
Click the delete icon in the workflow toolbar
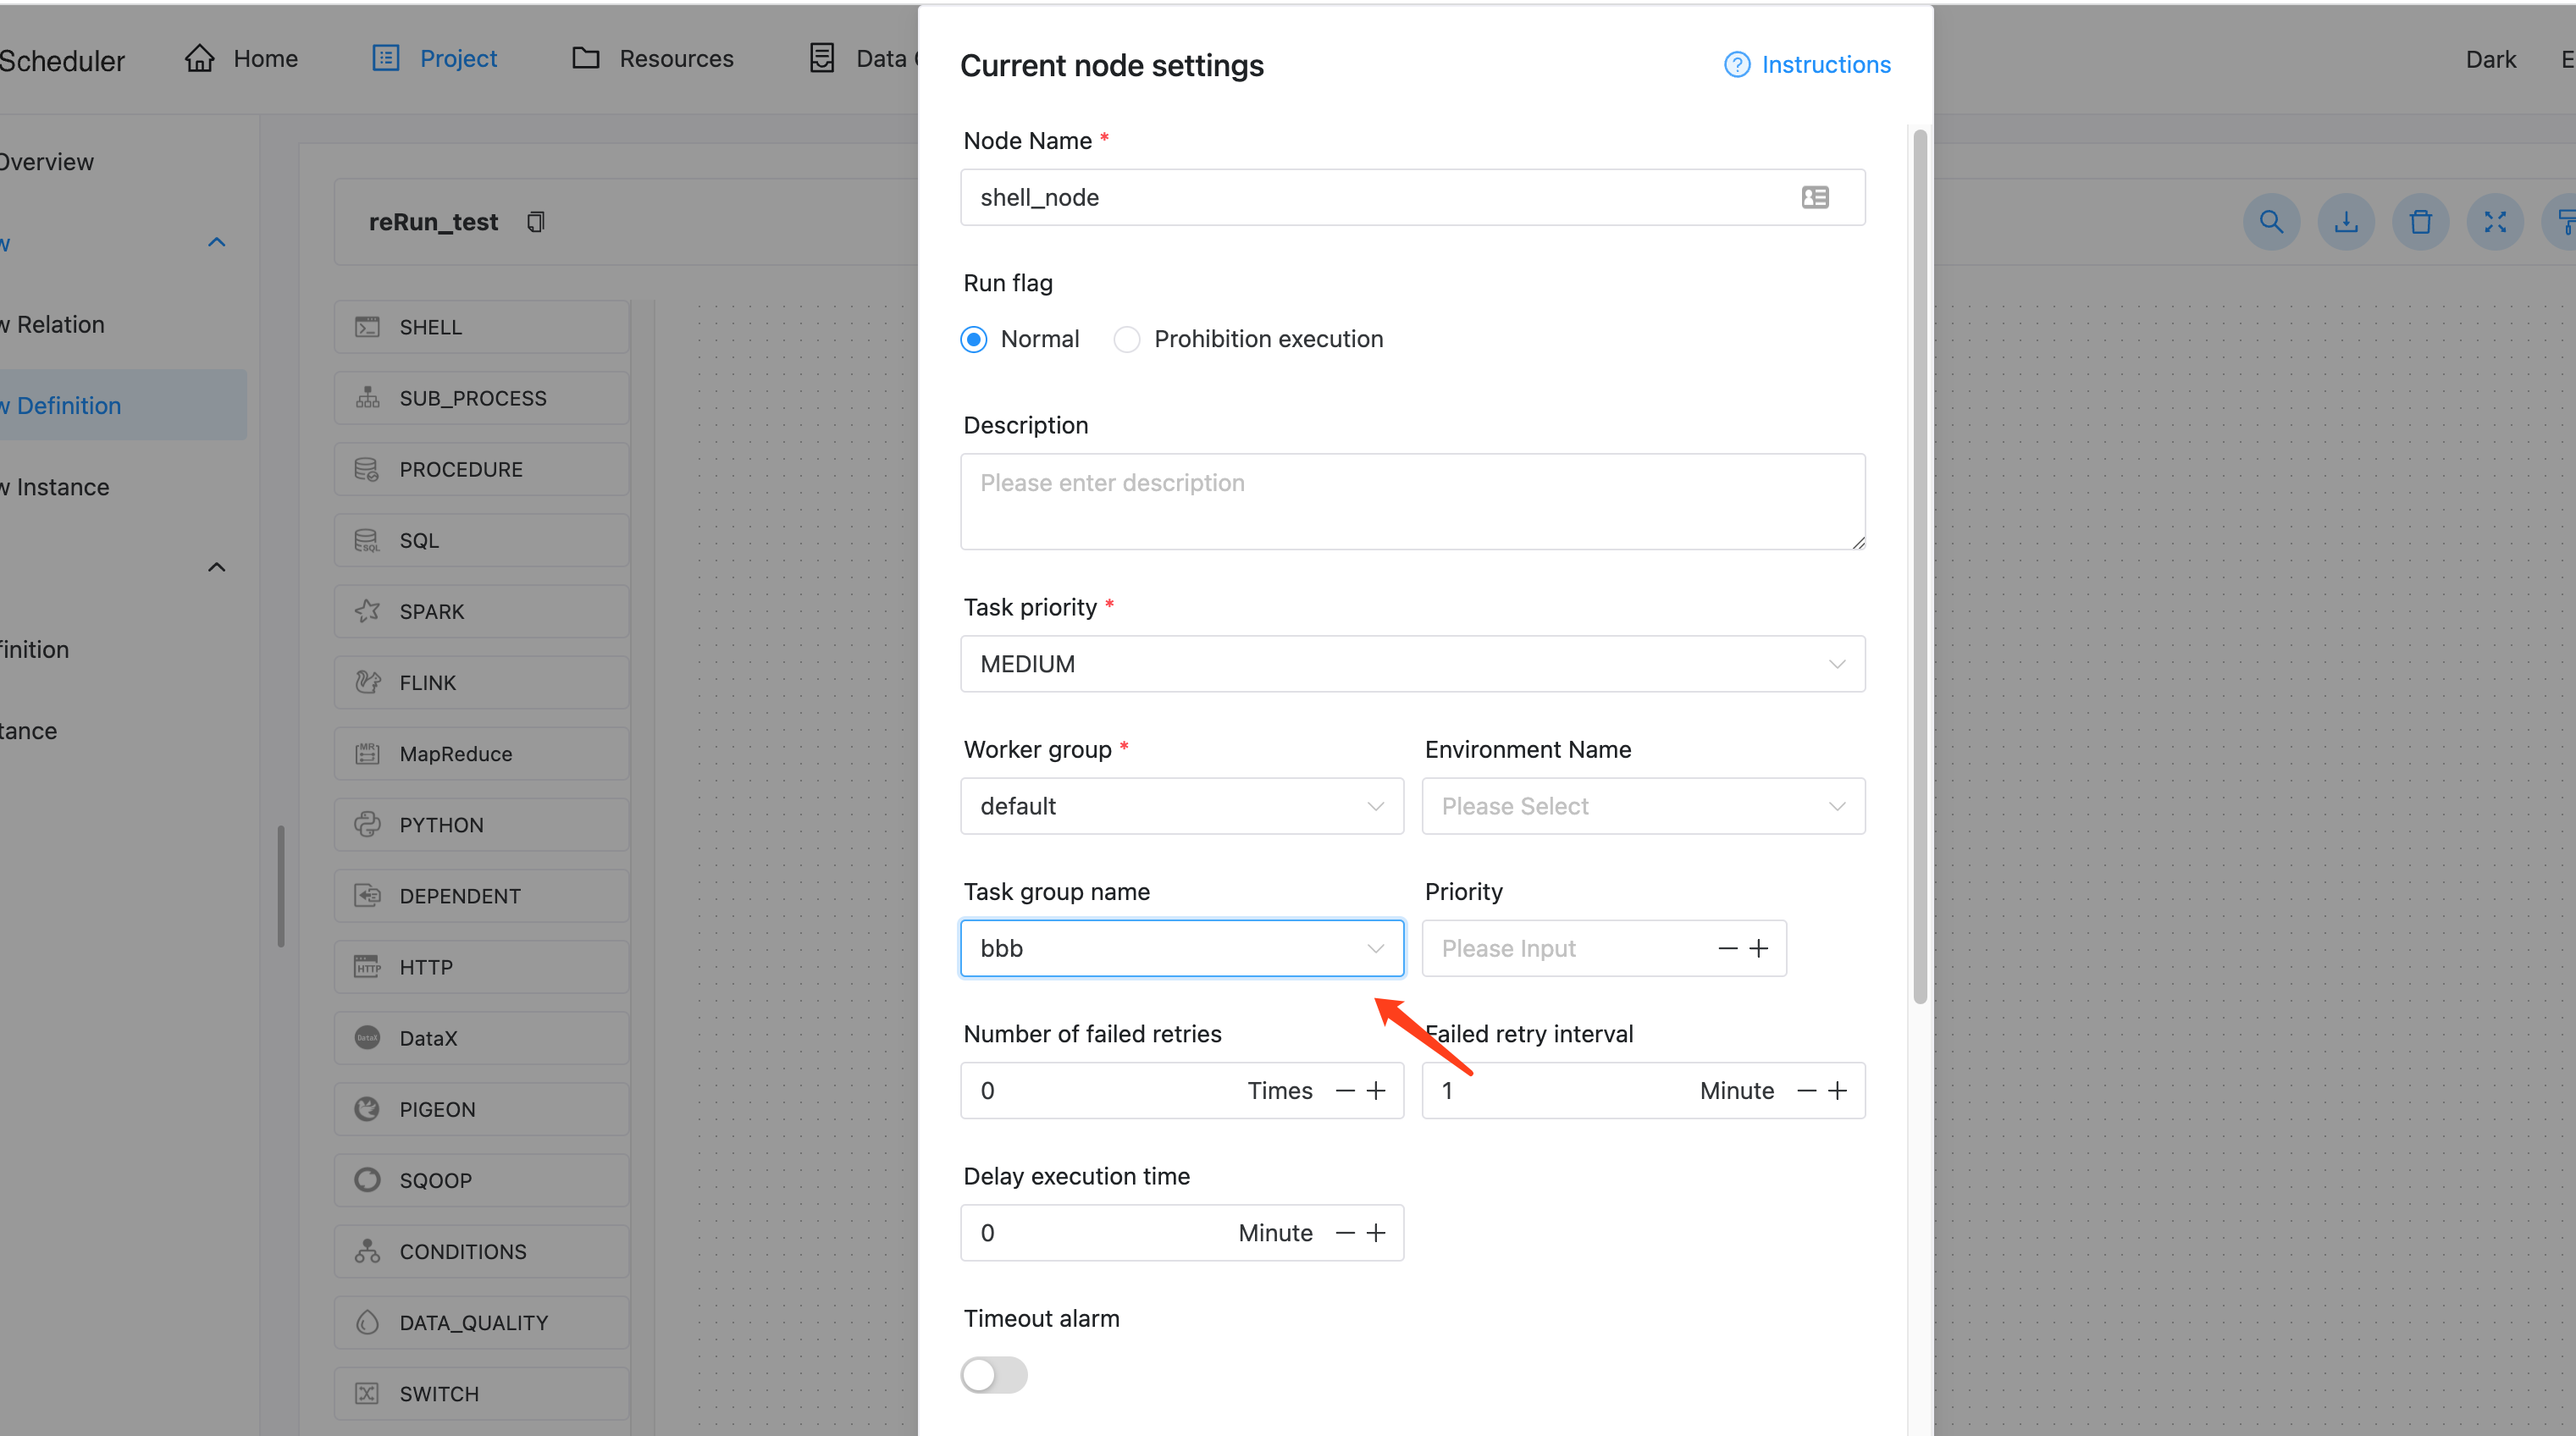click(2420, 222)
